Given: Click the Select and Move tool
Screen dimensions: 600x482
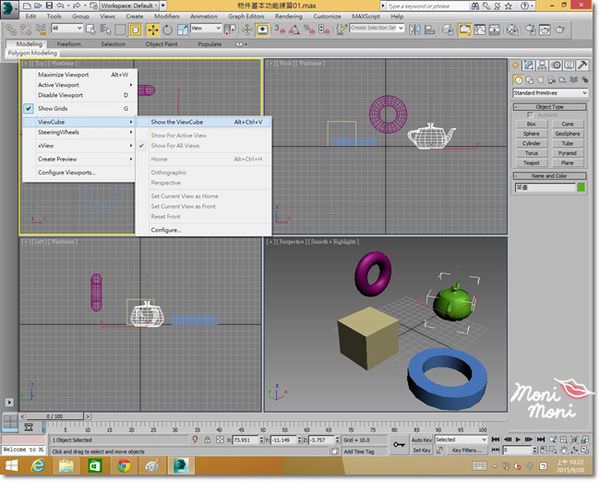Looking at the screenshot, I should (x=152, y=29).
